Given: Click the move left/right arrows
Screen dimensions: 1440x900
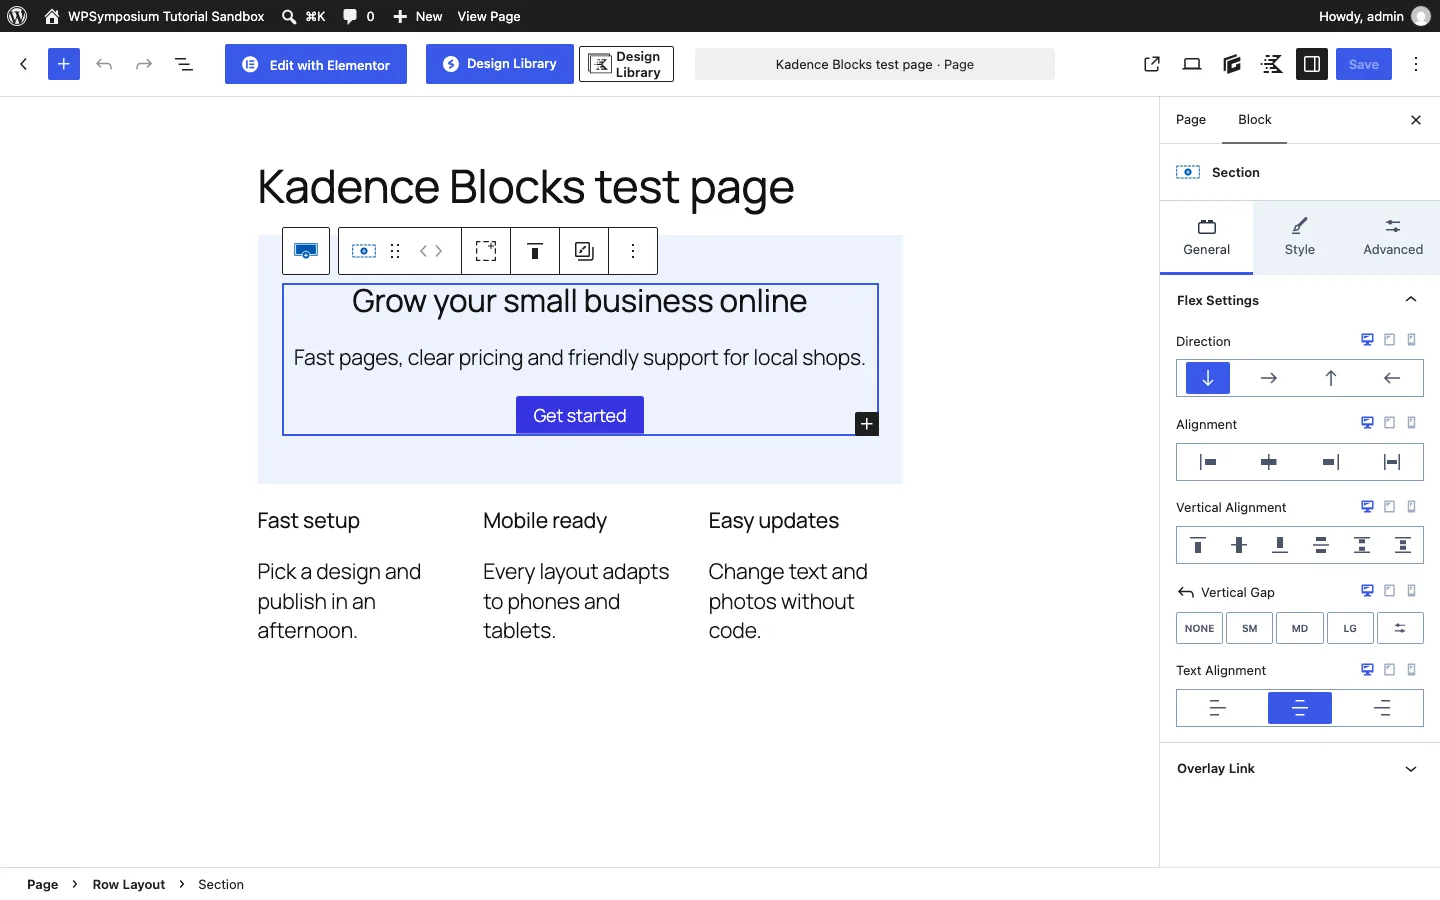Looking at the screenshot, I should click(431, 251).
